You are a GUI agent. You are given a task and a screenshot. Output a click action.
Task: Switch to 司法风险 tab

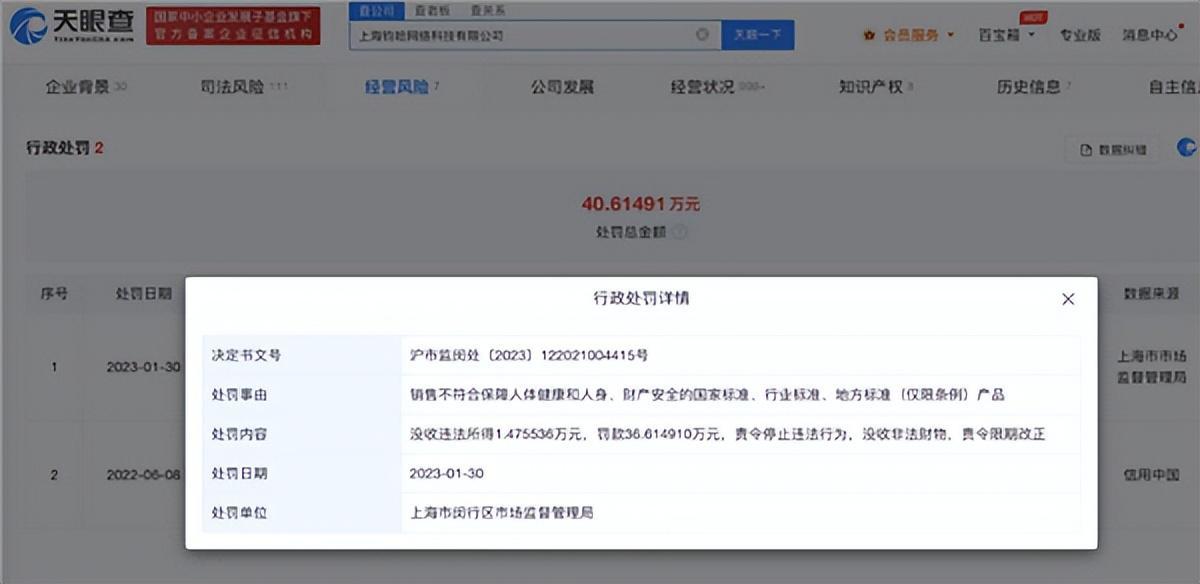click(x=243, y=87)
